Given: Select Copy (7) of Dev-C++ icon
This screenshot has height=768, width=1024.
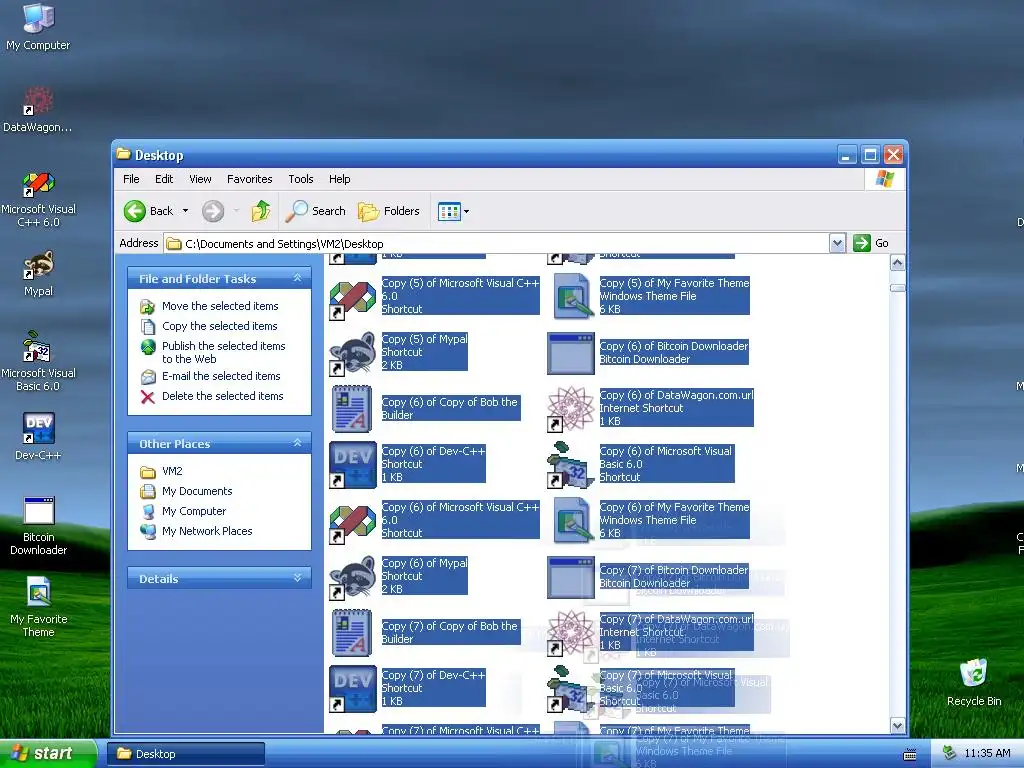Looking at the screenshot, I should pyautogui.click(x=353, y=689).
